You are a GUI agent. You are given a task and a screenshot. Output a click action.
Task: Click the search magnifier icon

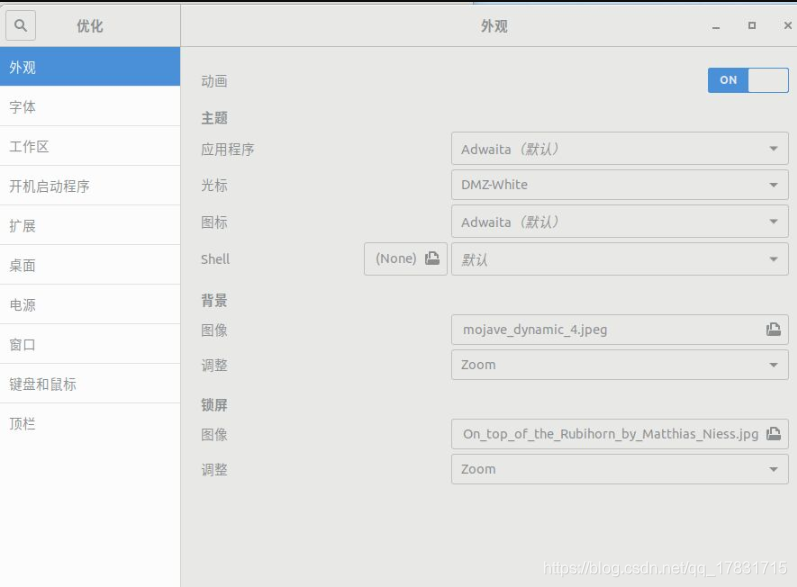(20, 25)
